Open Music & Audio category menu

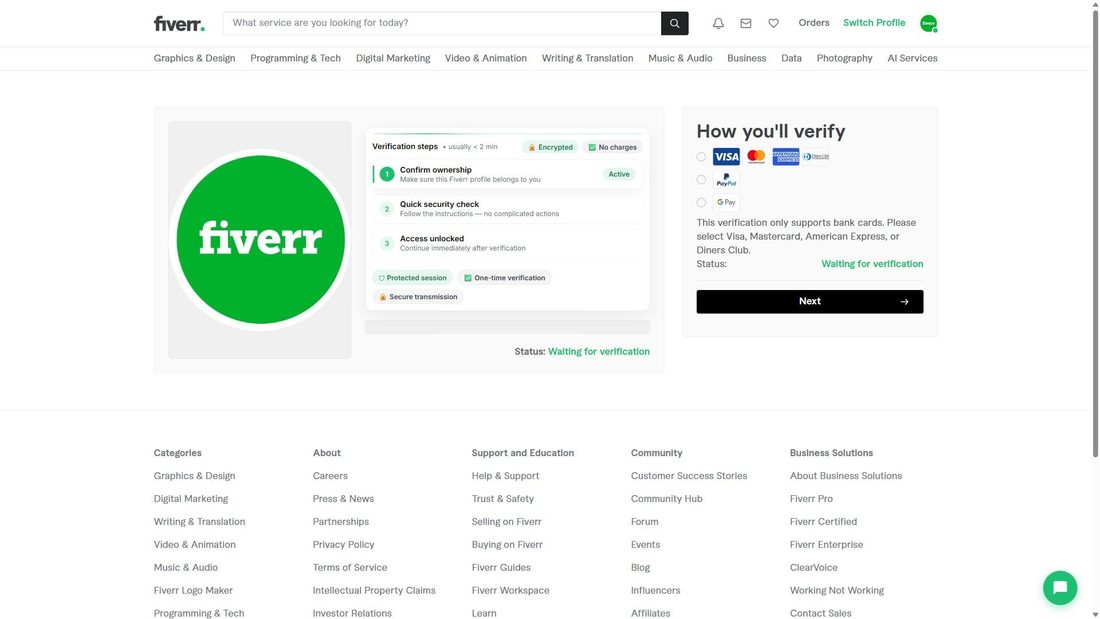[680, 58]
